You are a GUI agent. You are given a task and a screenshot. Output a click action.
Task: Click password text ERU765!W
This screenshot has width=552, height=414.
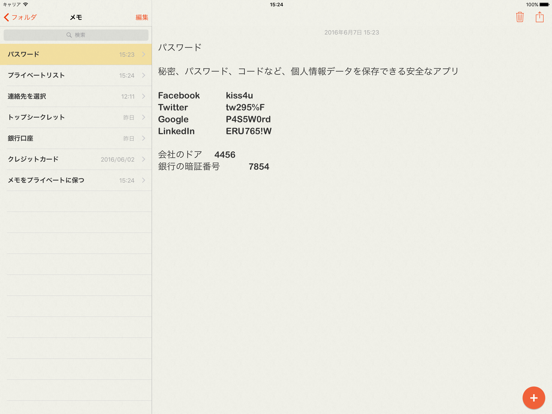(x=249, y=131)
